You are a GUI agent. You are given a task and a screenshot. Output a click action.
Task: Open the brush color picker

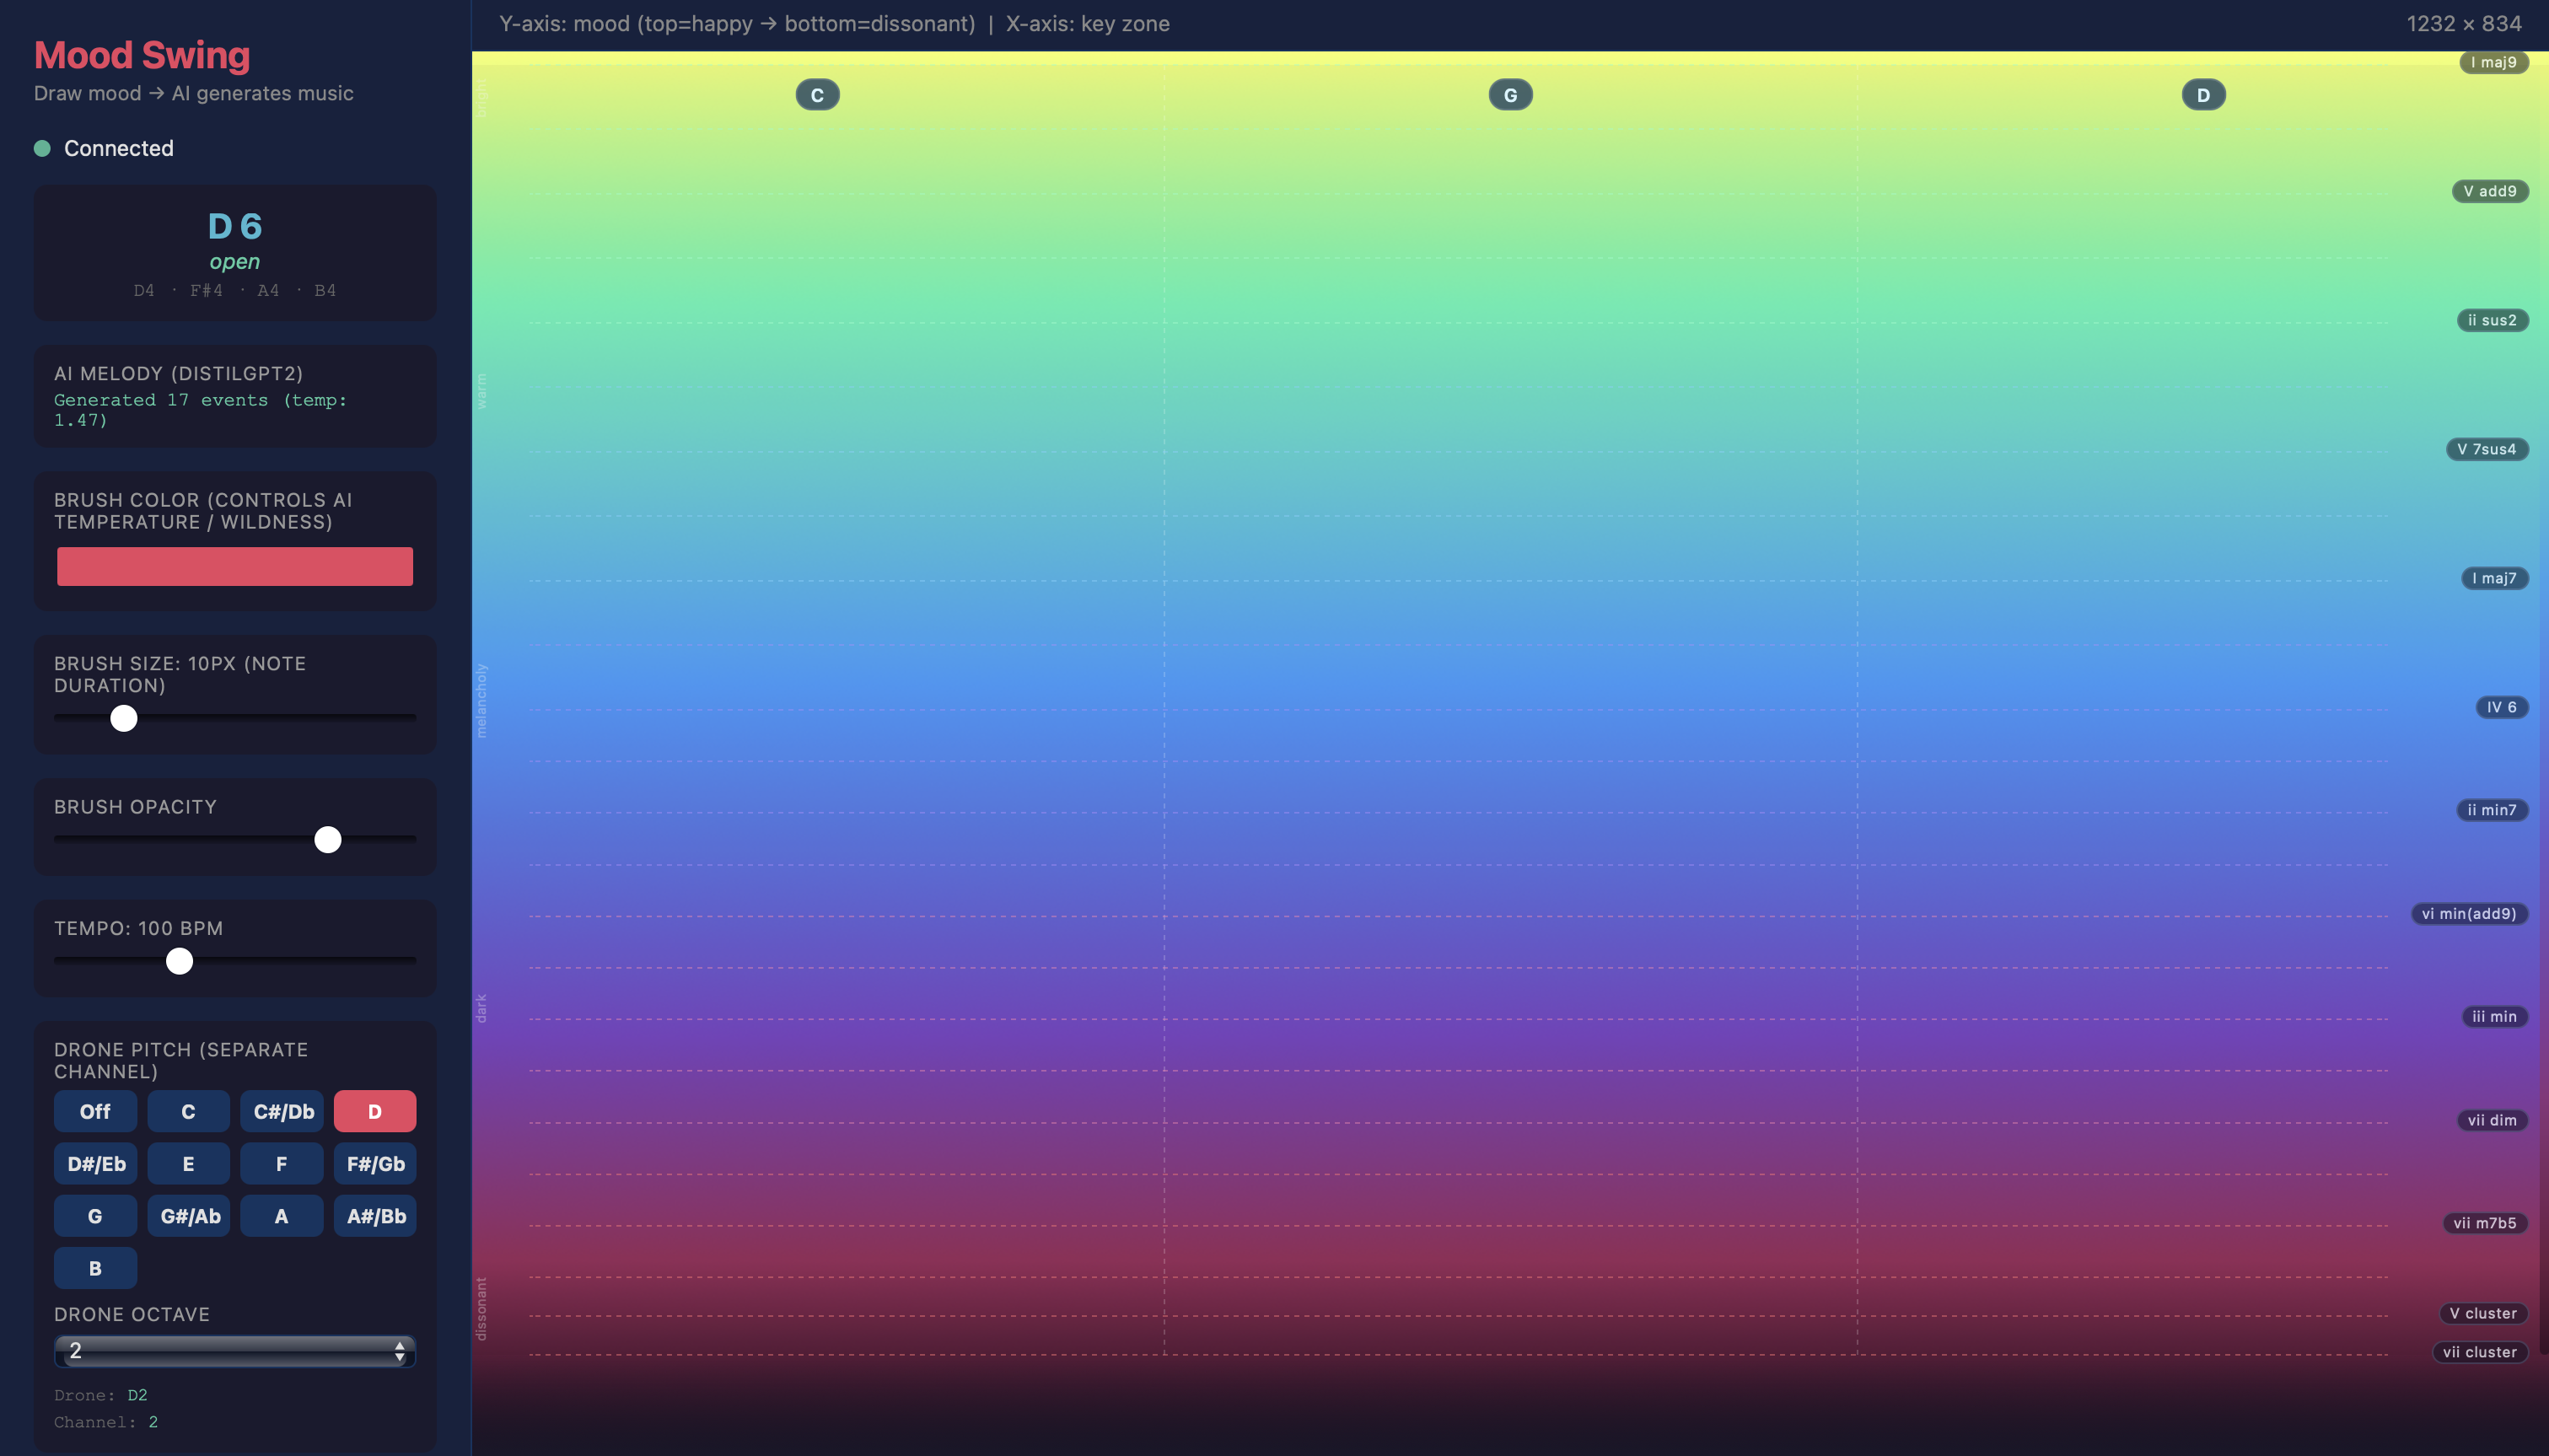[235, 566]
